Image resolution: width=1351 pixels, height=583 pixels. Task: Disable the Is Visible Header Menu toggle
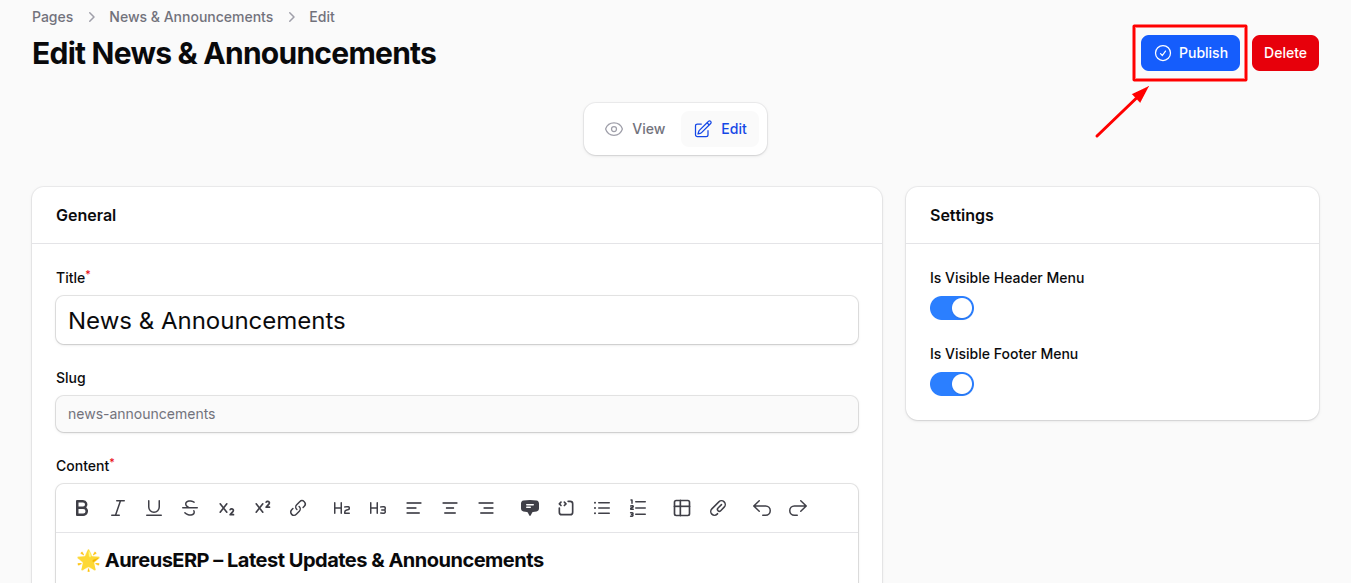[951, 308]
